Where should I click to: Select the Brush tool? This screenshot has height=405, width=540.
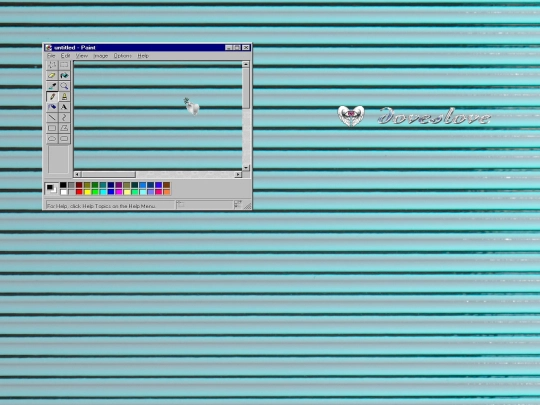[x=64, y=97]
